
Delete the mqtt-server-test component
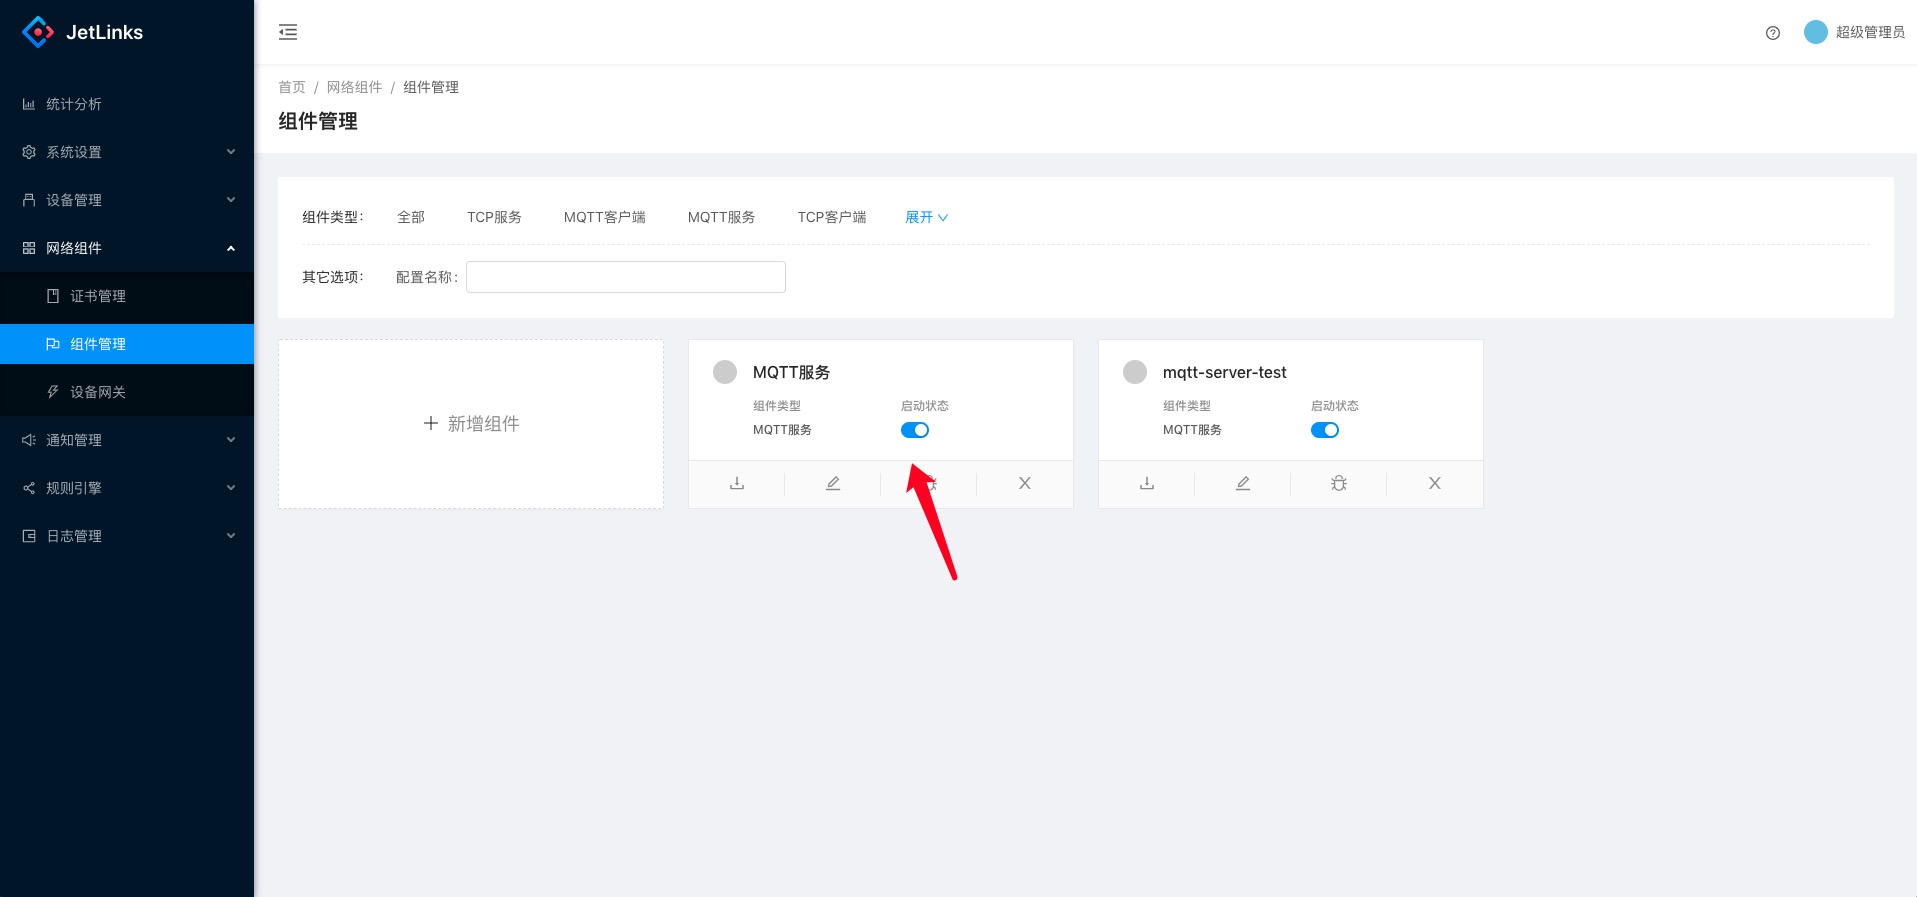[x=1434, y=484]
